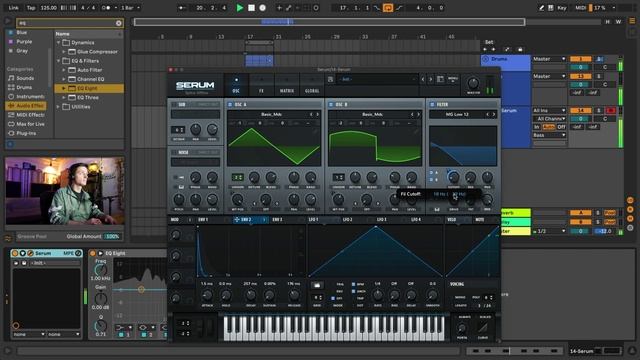Image resolution: width=640 pixels, height=360 pixels.
Task: Collapse the Dynamics folder
Action: 58,42
